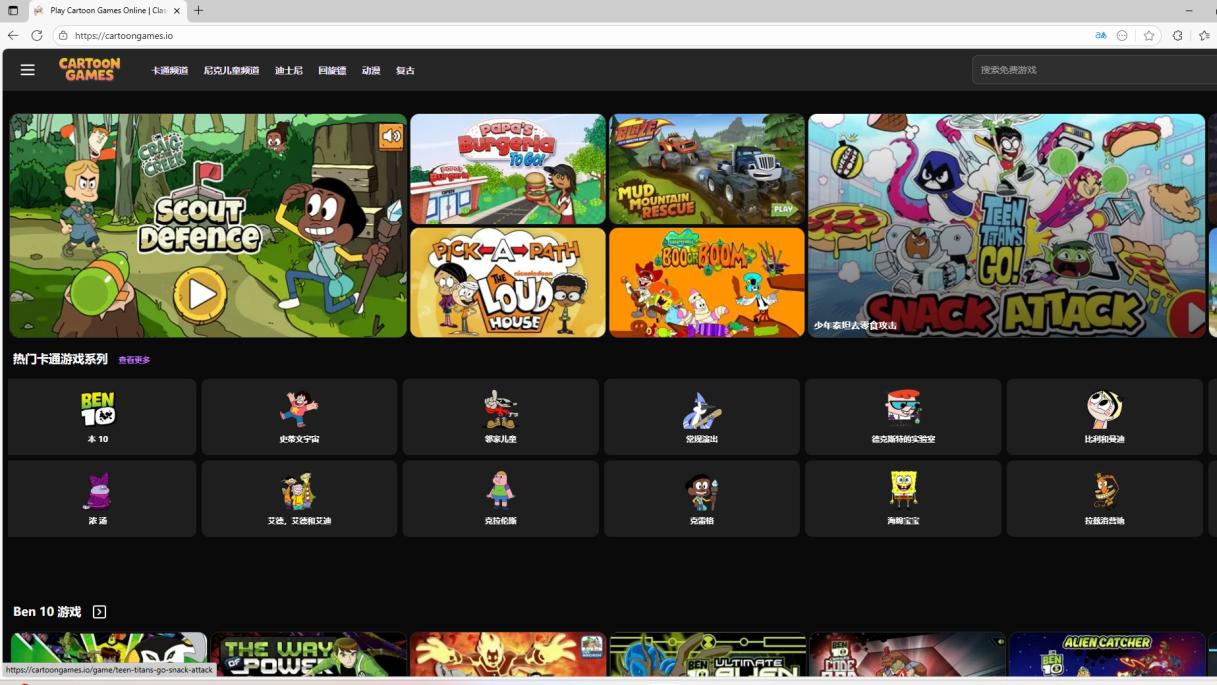Viewport: 1217px width, 685px height.
Task: Add page to favorites with star icon
Action: [x=1149, y=35]
